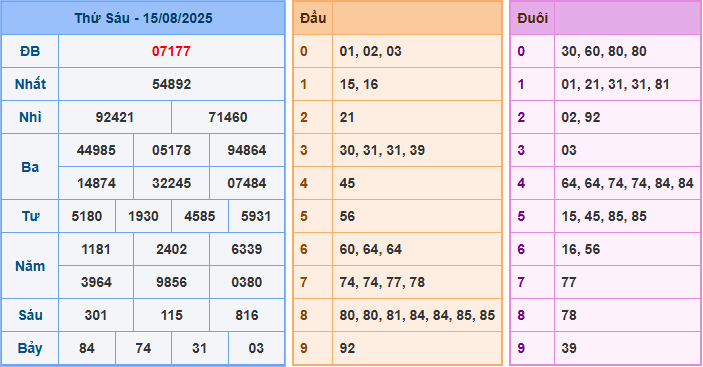Select third prize number 05178

[x=171, y=150]
